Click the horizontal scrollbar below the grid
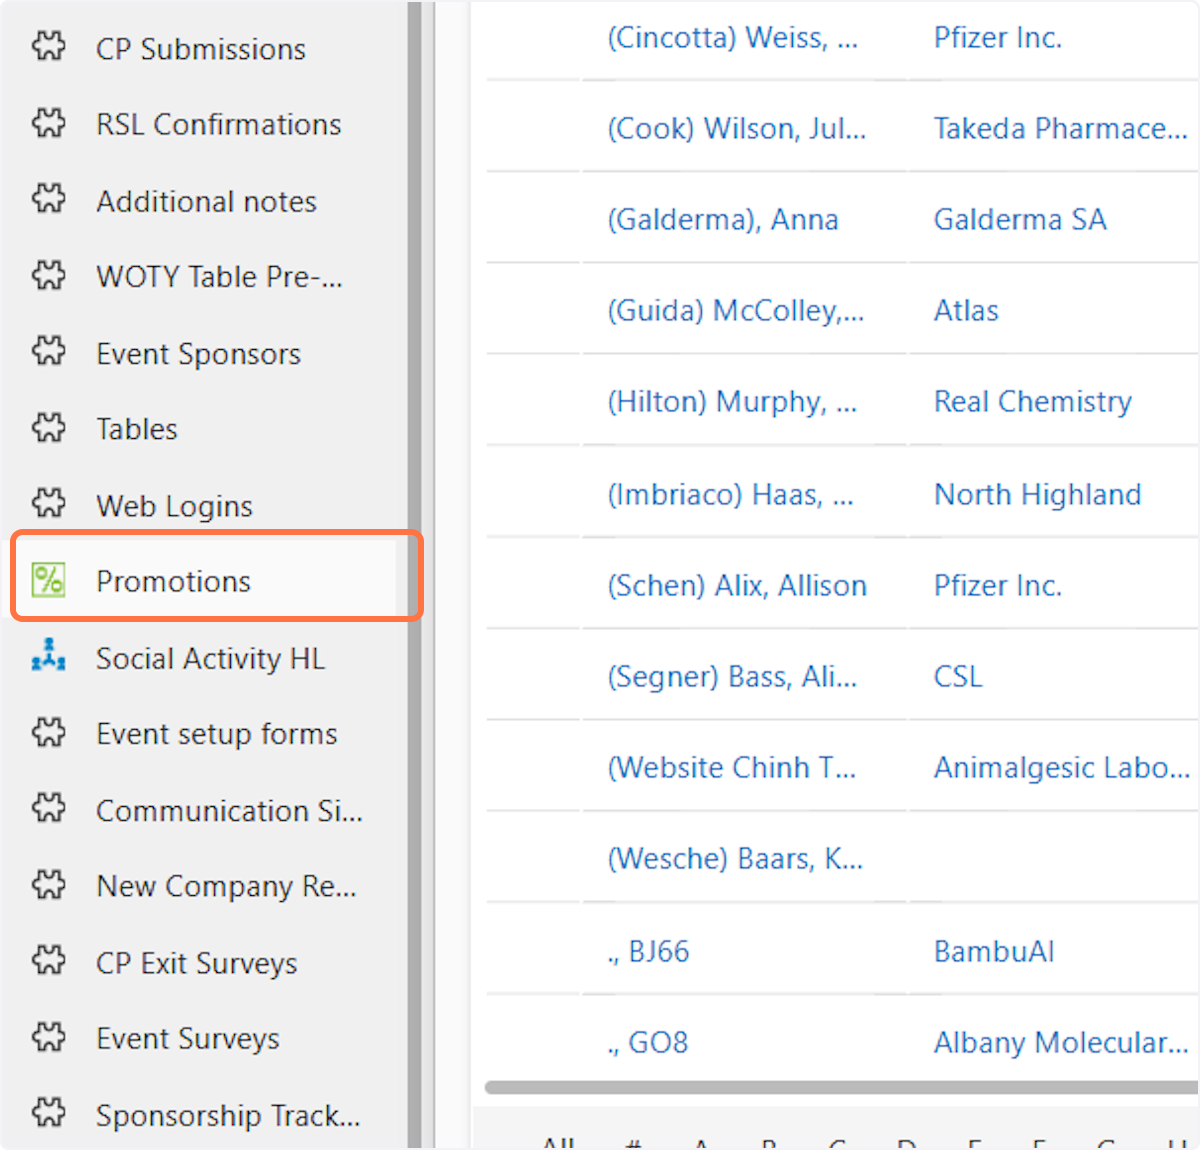The image size is (1200, 1150). (840, 1087)
